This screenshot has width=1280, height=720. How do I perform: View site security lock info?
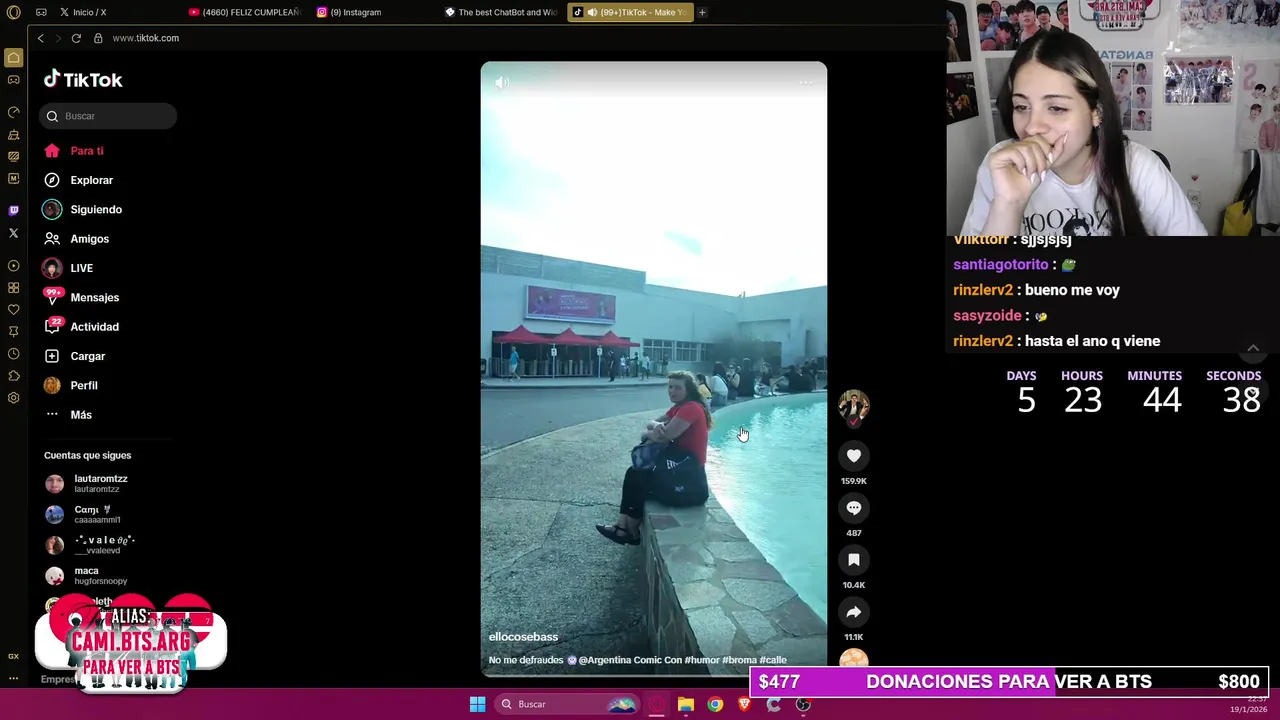[x=98, y=38]
